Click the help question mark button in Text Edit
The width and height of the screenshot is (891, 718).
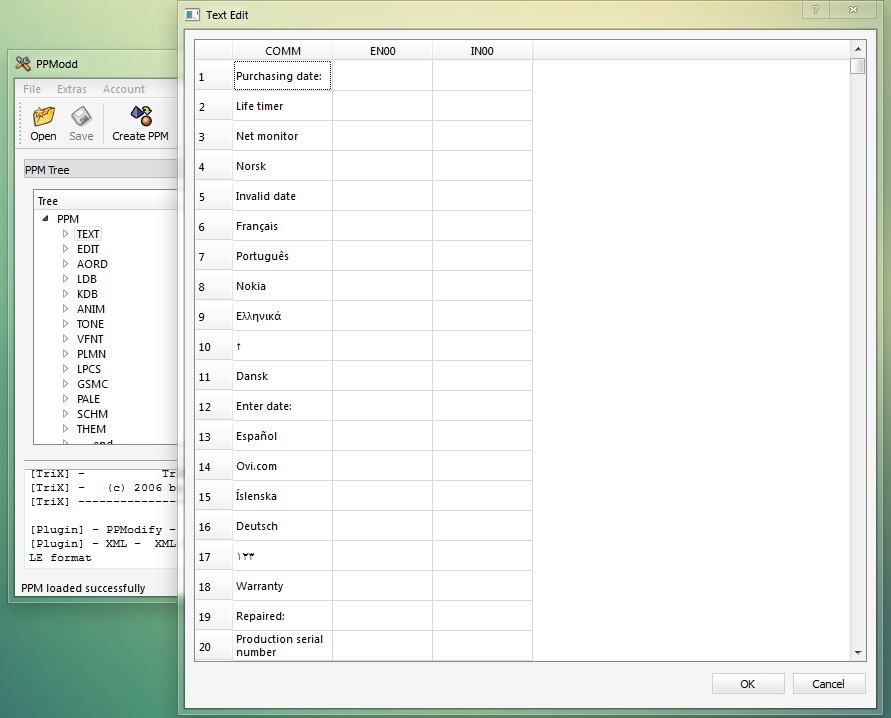click(815, 9)
